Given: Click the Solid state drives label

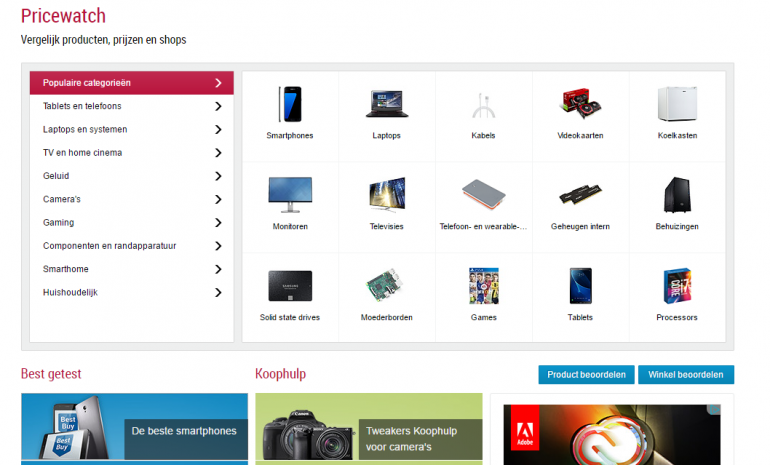Looking at the screenshot, I should 290,318.
